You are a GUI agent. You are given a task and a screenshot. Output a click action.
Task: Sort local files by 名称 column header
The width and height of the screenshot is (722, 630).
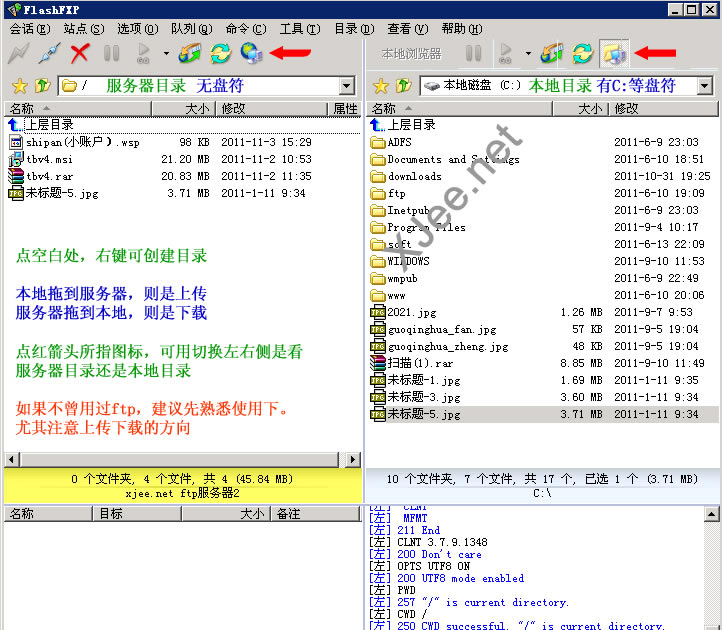[x=459, y=109]
